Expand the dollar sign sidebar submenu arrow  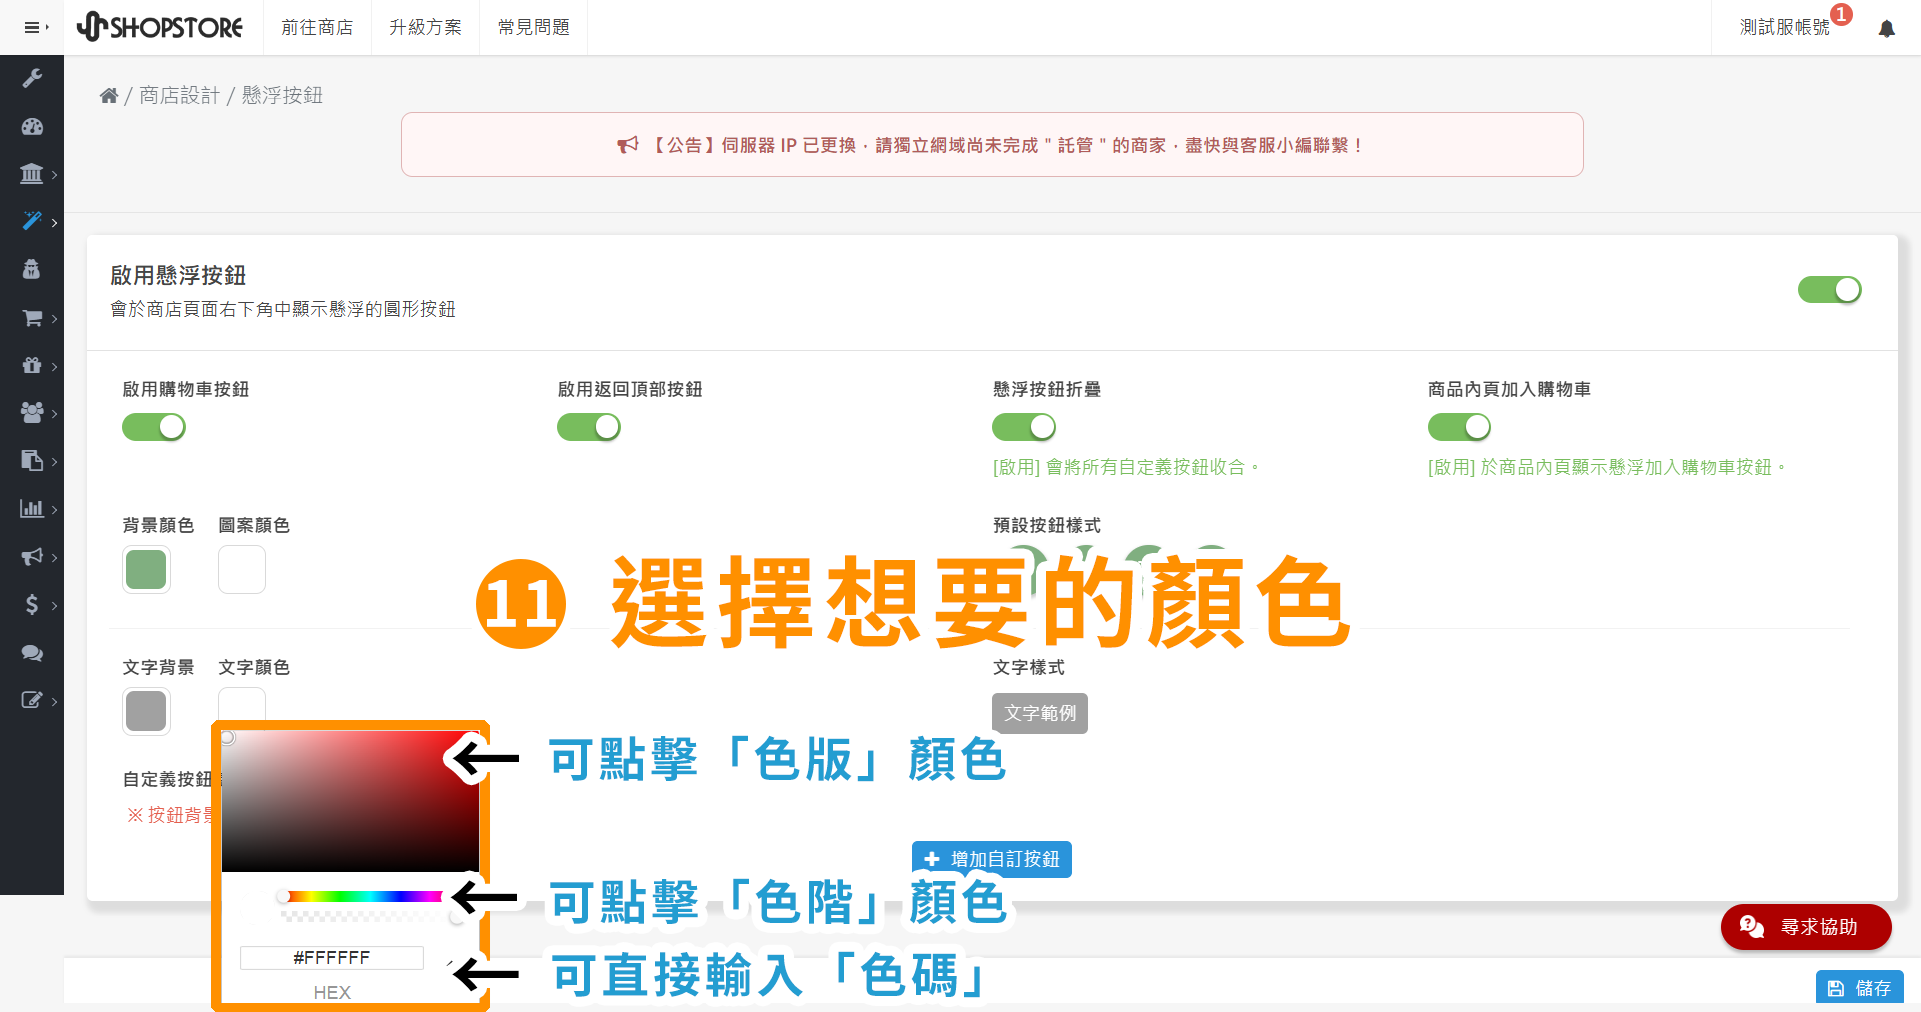(54, 605)
